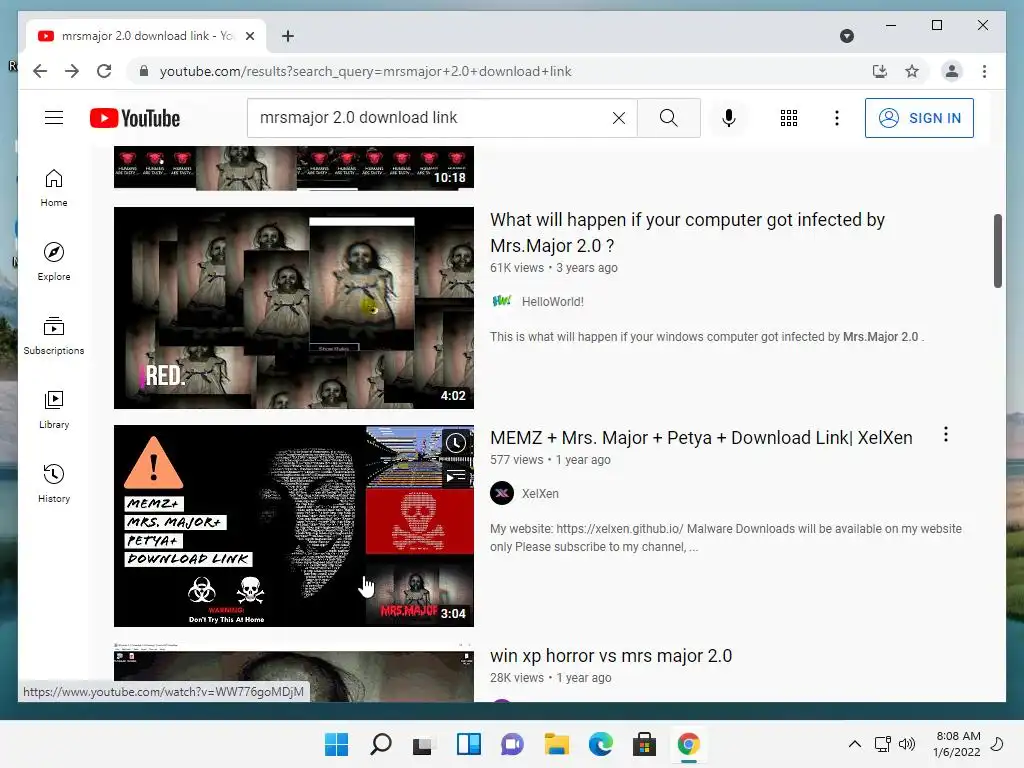Open YouTube settings three-dot menu
This screenshot has width=1024, height=768.
tap(837, 118)
